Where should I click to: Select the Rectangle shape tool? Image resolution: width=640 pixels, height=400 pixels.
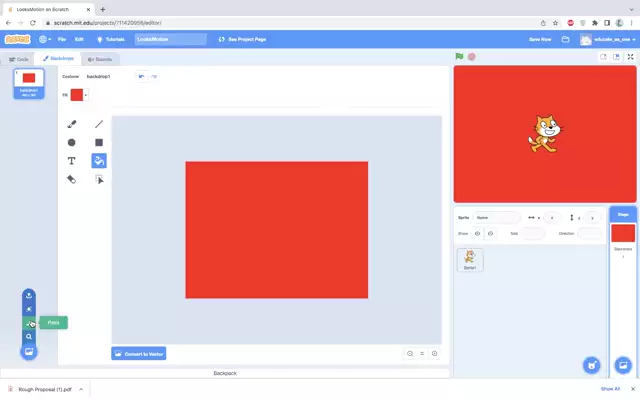pos(99,142)
